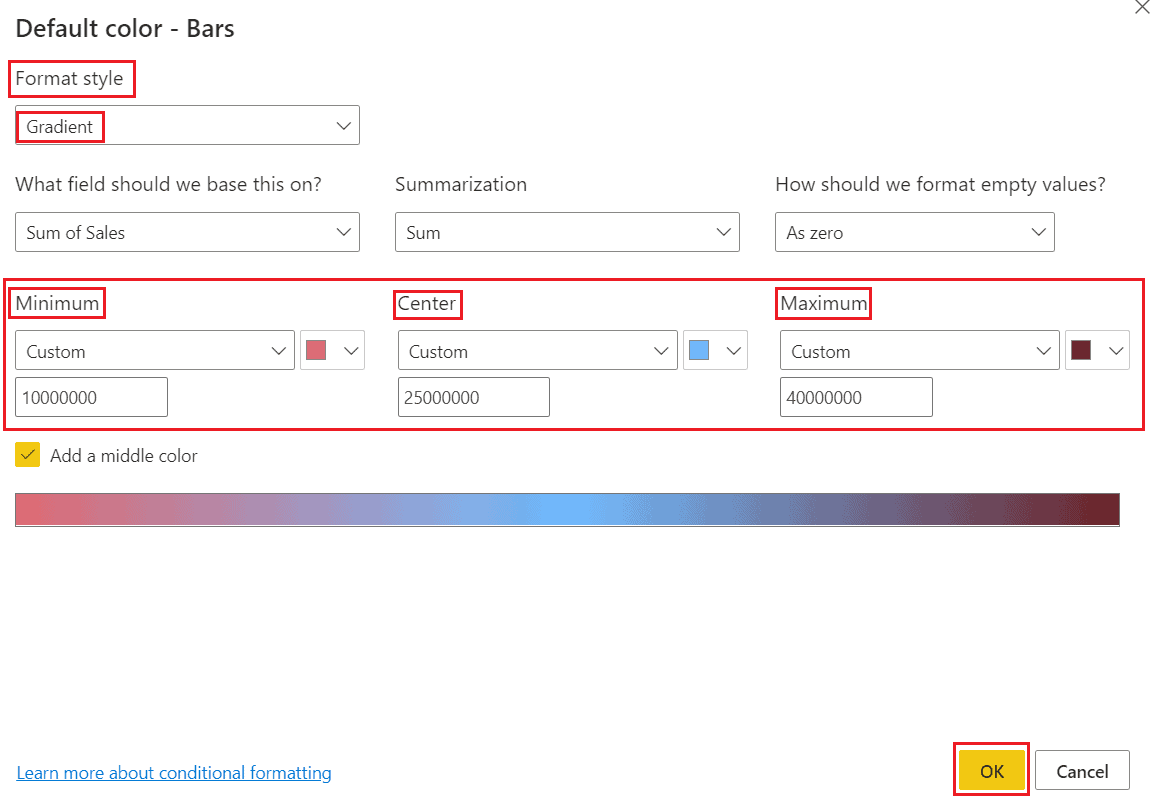Open the As zero empty values dropdown

point(914,232)
